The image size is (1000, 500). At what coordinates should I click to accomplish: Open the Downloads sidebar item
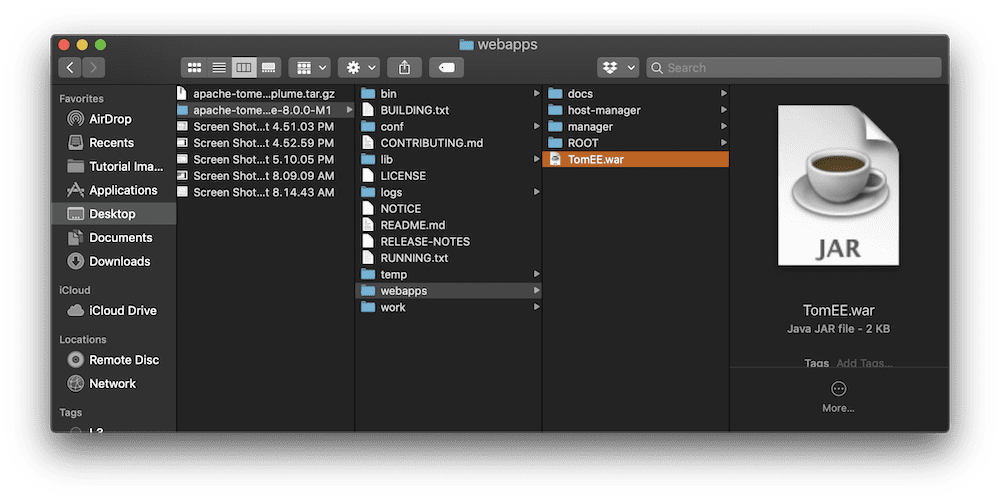pos(119,262)
